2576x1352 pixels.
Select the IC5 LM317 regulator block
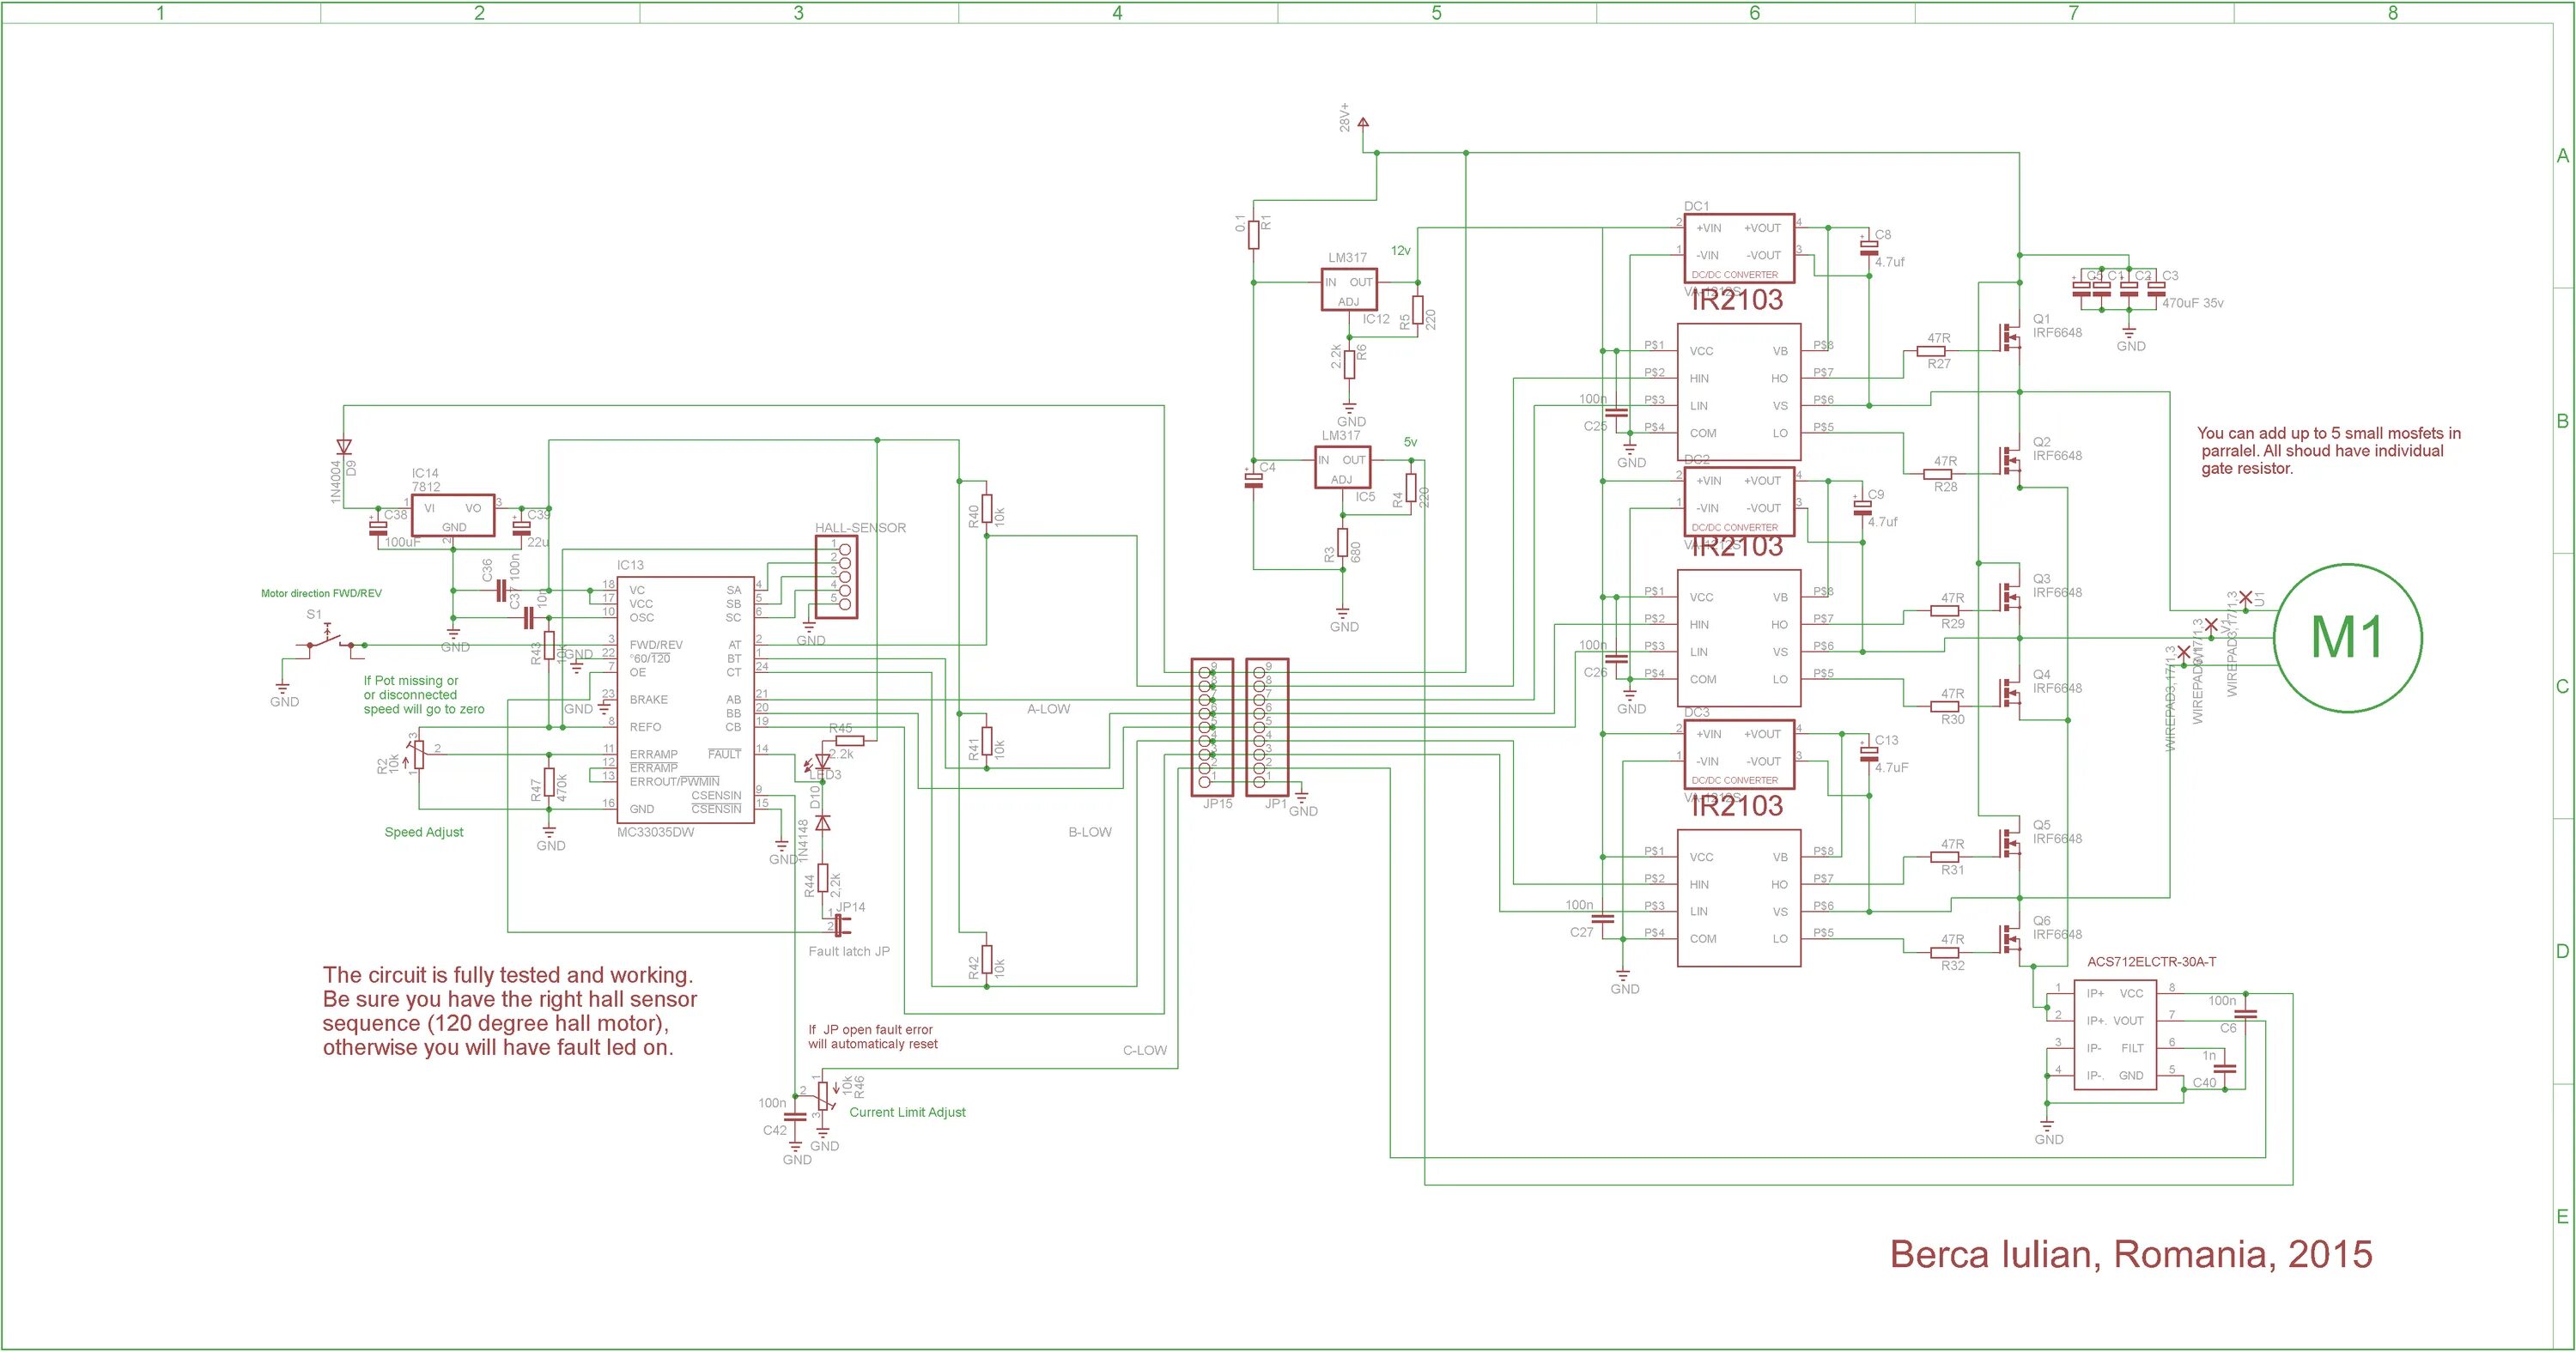pyautogui.click(x=1342, y=467)
